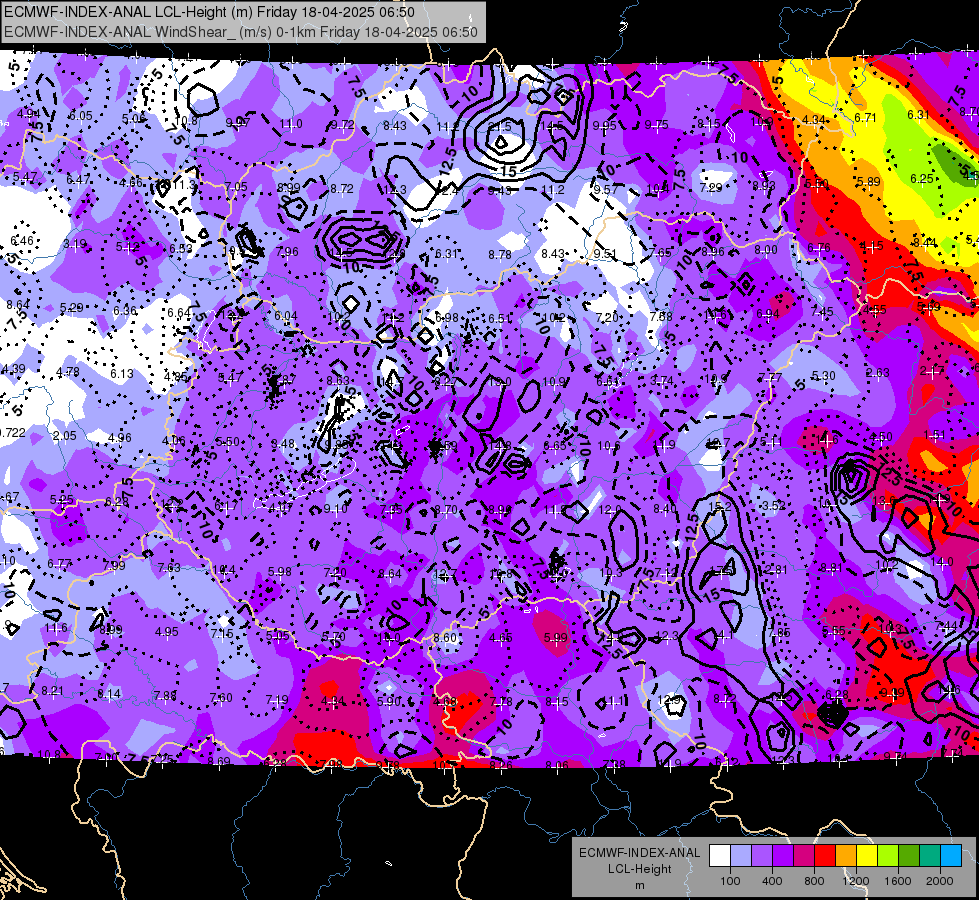Click the map value 5.29

(72, 308)
